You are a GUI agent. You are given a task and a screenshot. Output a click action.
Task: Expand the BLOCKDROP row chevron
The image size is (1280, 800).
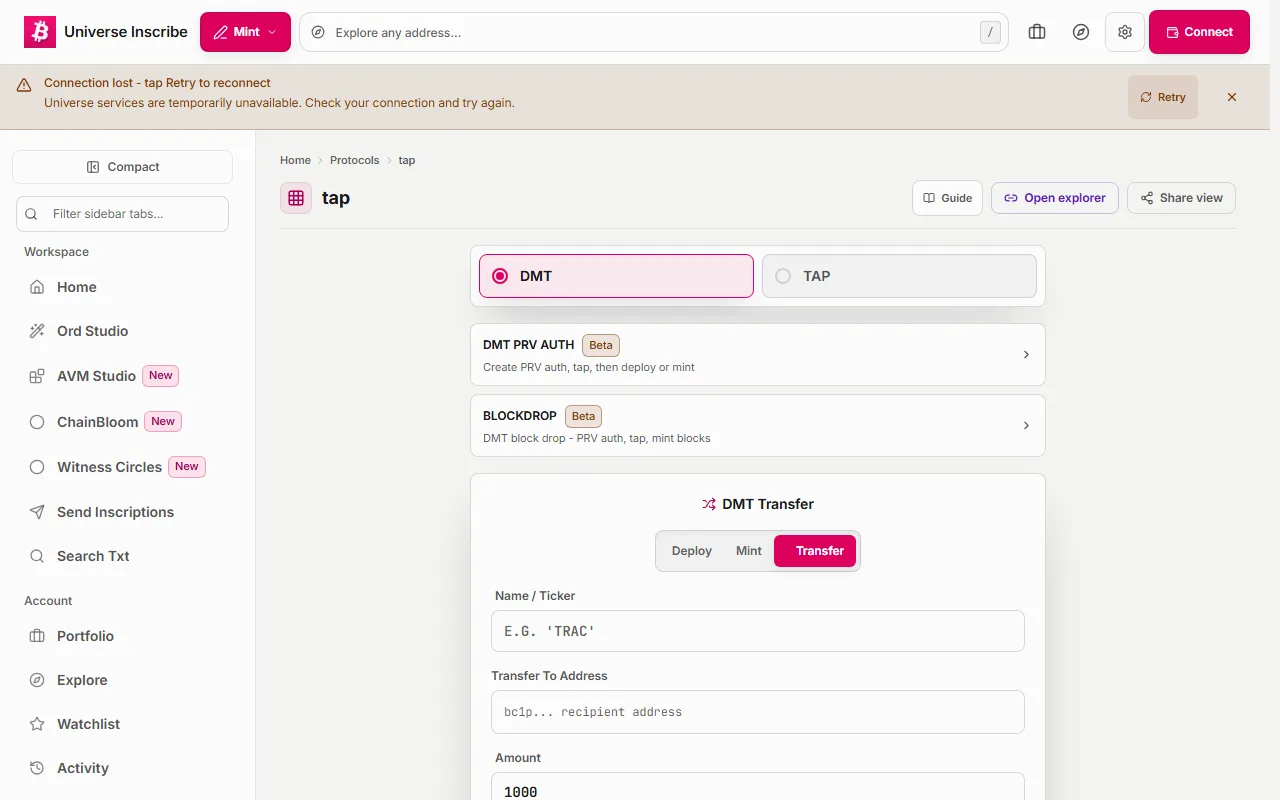1026,426
